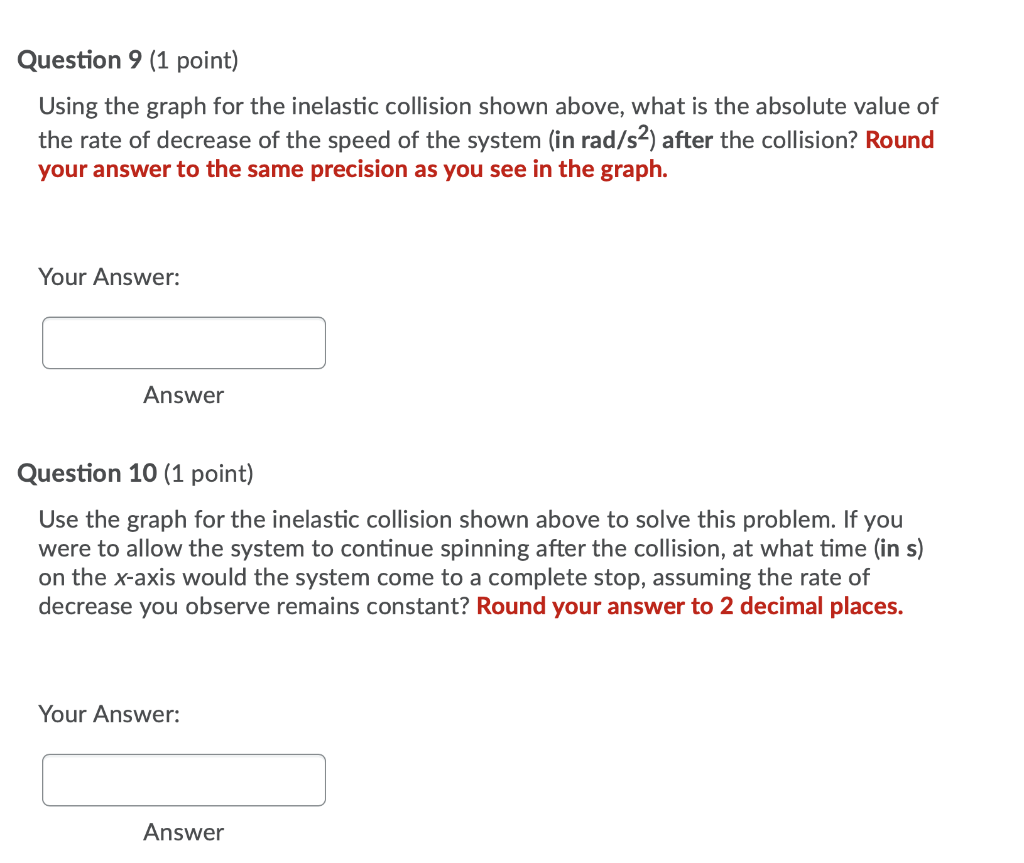
Task: Click the (1 point) label beside Question 9
Action: pyautogui.click(x=194, y=60)
